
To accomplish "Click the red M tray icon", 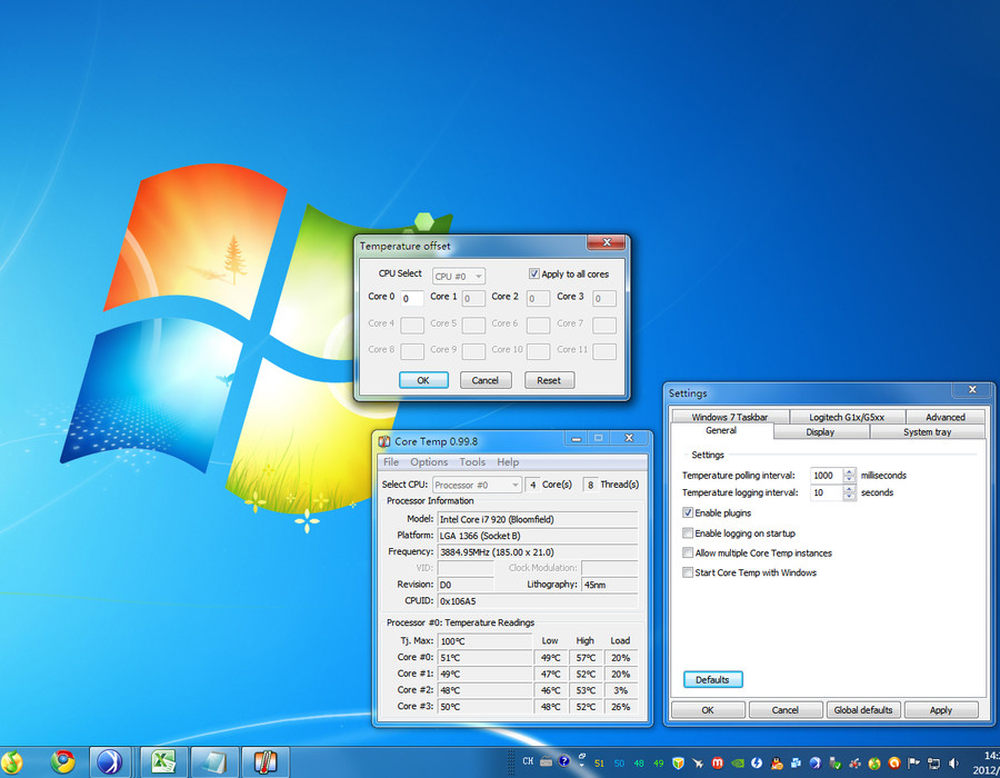I will point(717,763).
